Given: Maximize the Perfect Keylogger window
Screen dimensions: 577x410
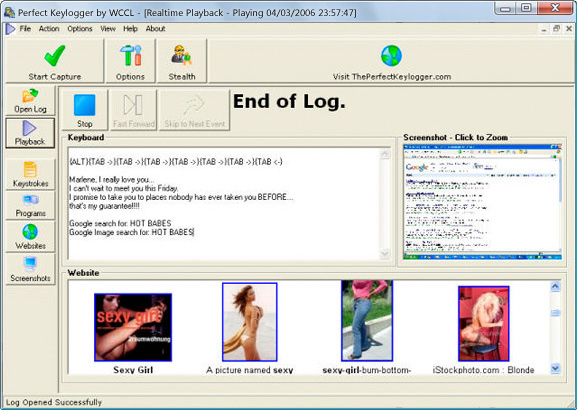Looking at the screenshot, I should (x=527, y=8).
